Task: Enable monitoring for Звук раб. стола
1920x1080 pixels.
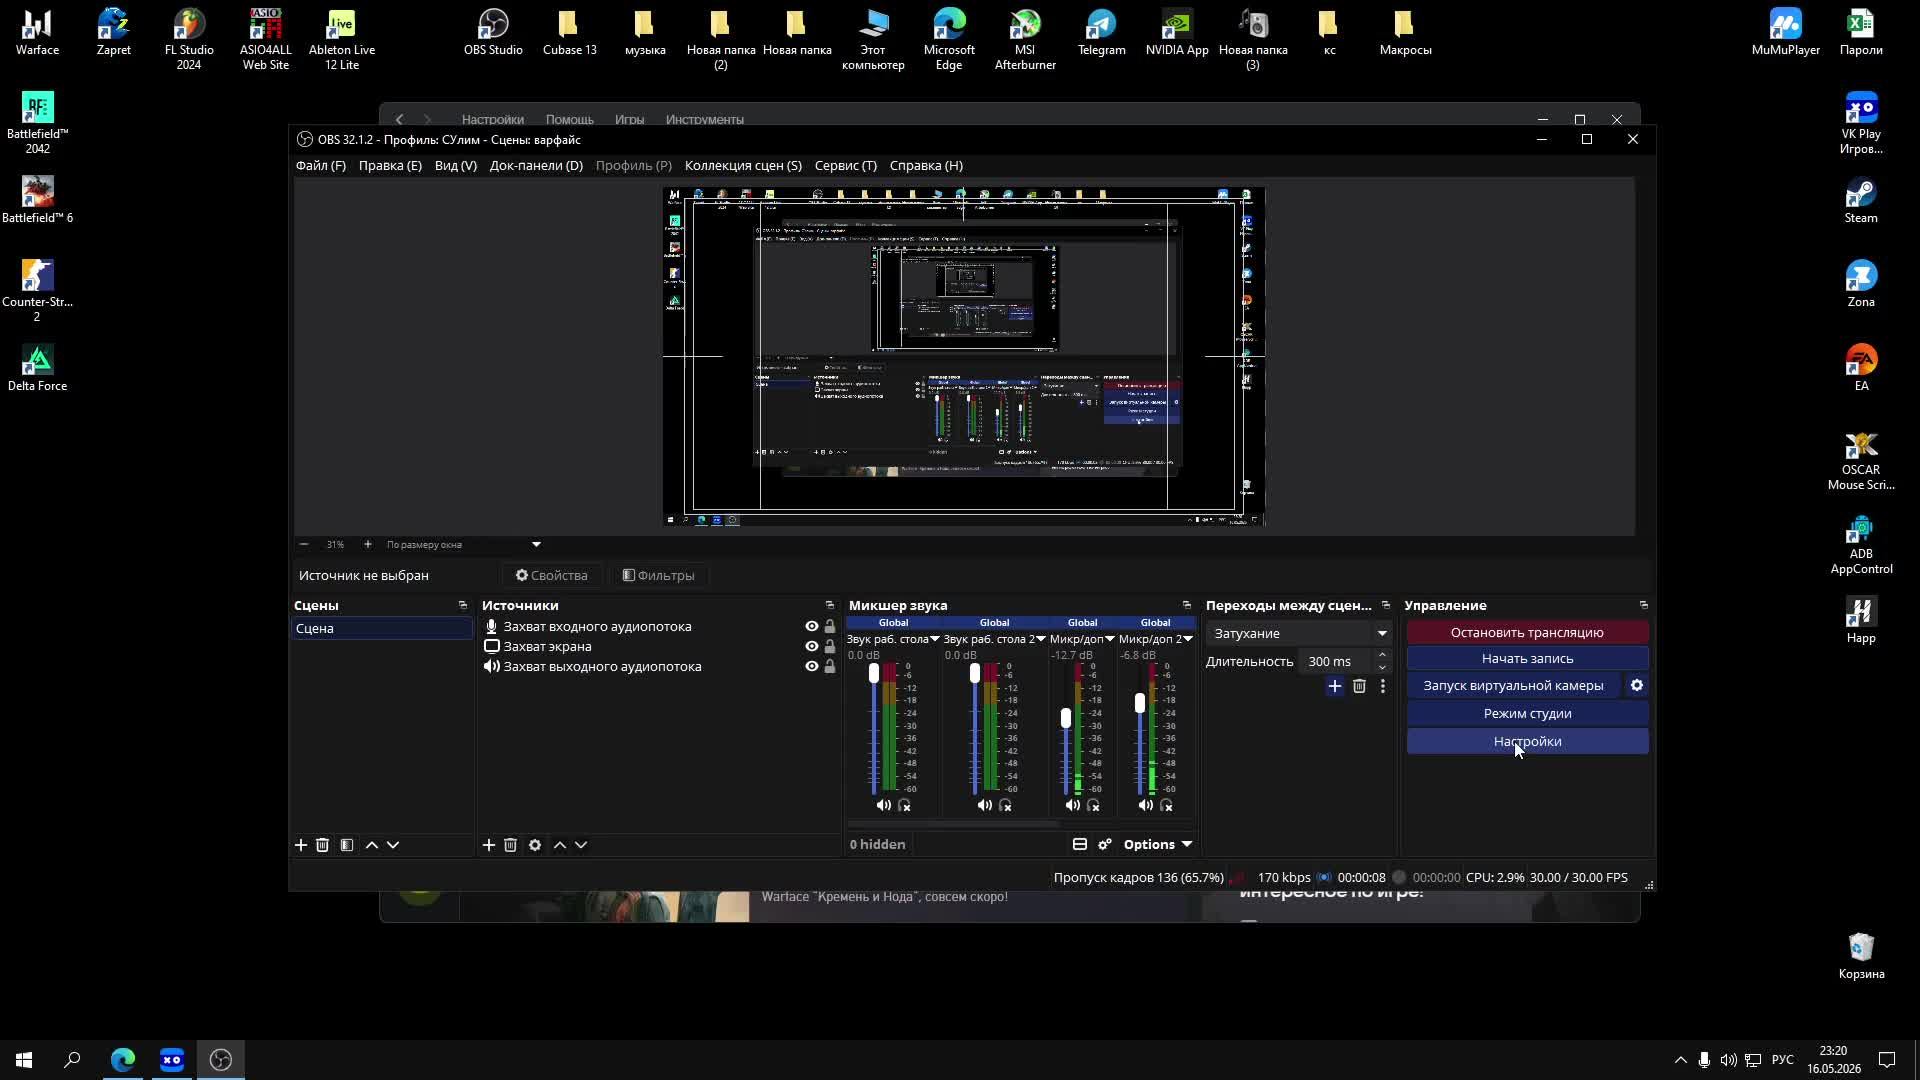Action: (x=905, y=805)
